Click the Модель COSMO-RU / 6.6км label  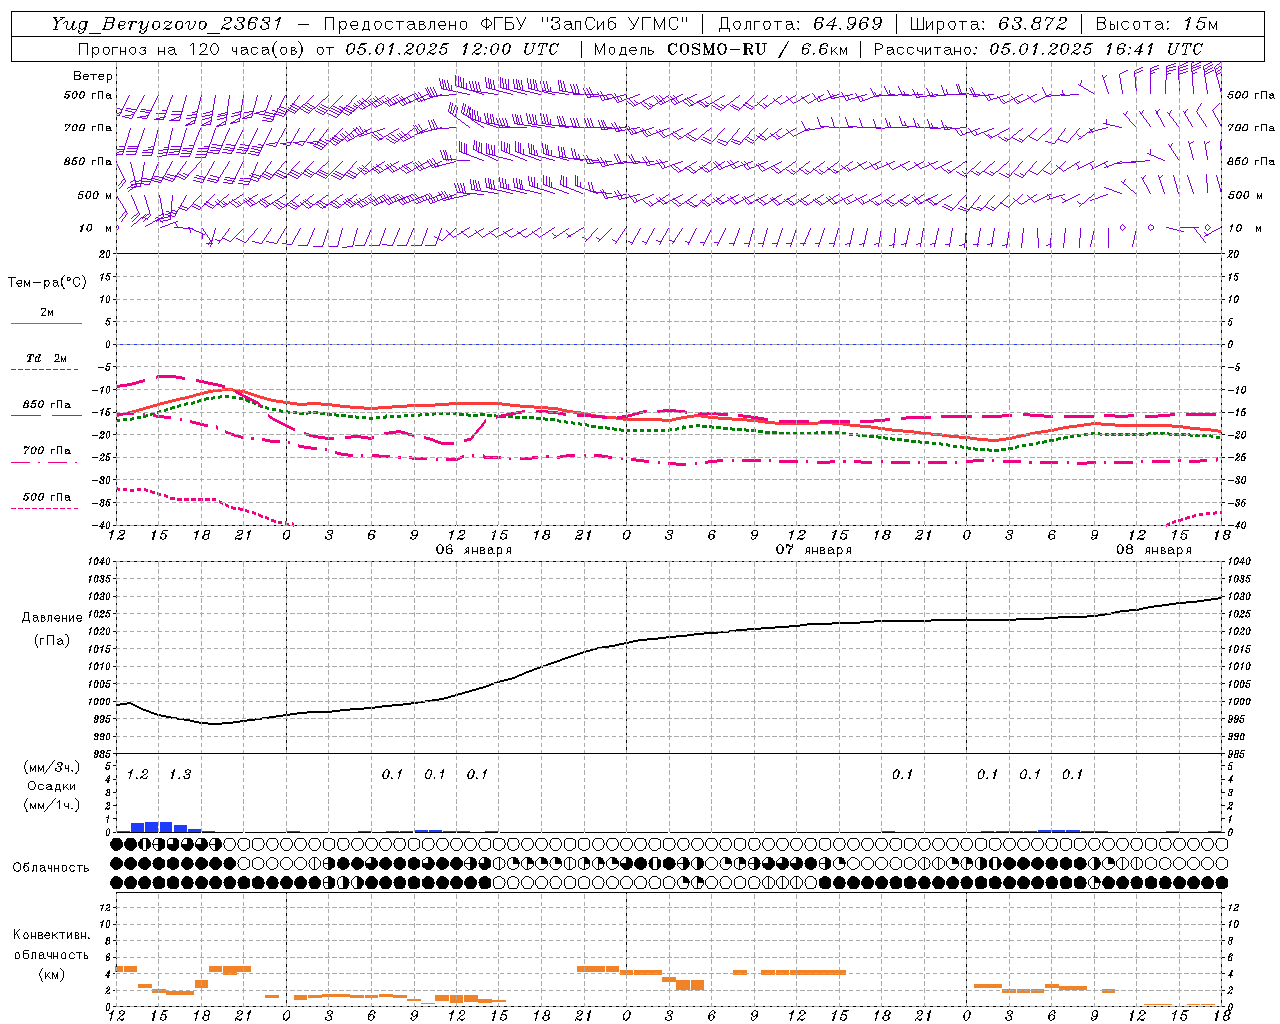(x=719, y=49)
